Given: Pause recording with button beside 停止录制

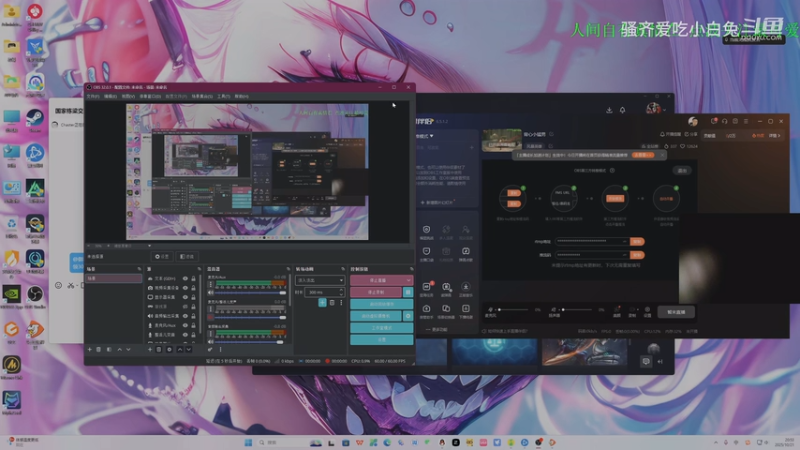Looking at the screenshot, I should [408, 292].
